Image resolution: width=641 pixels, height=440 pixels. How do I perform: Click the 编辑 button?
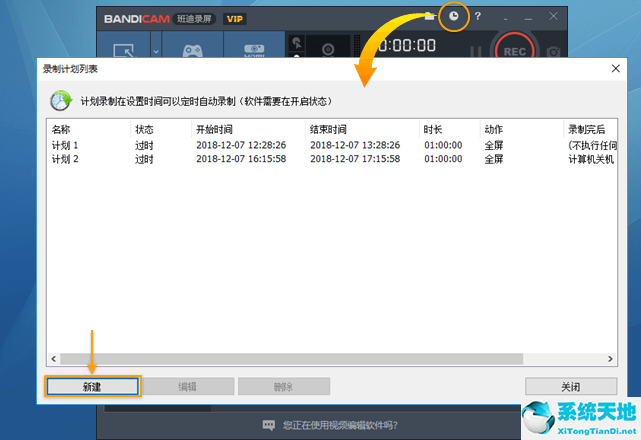pyautogui.click(x=188, y=386)
